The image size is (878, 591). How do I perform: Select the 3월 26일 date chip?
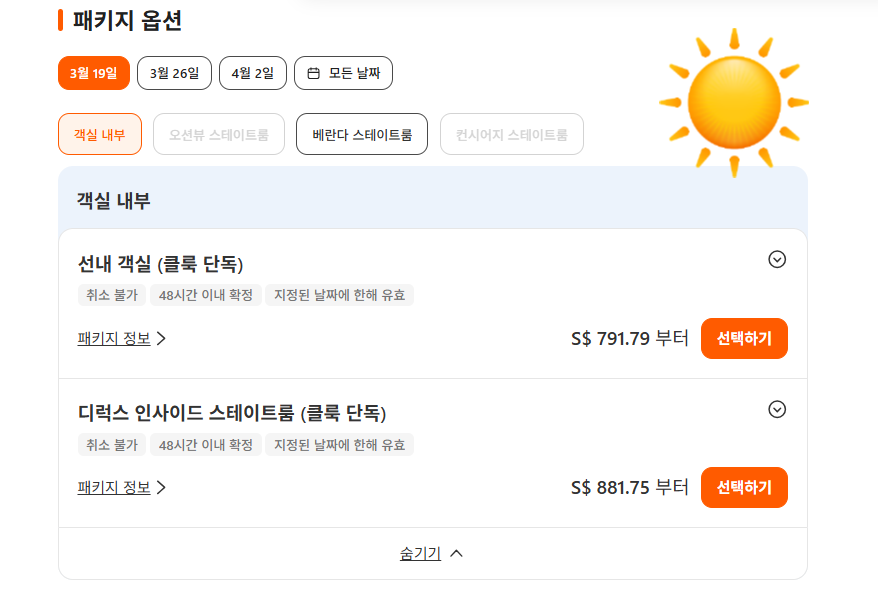[x=174, y=73]
